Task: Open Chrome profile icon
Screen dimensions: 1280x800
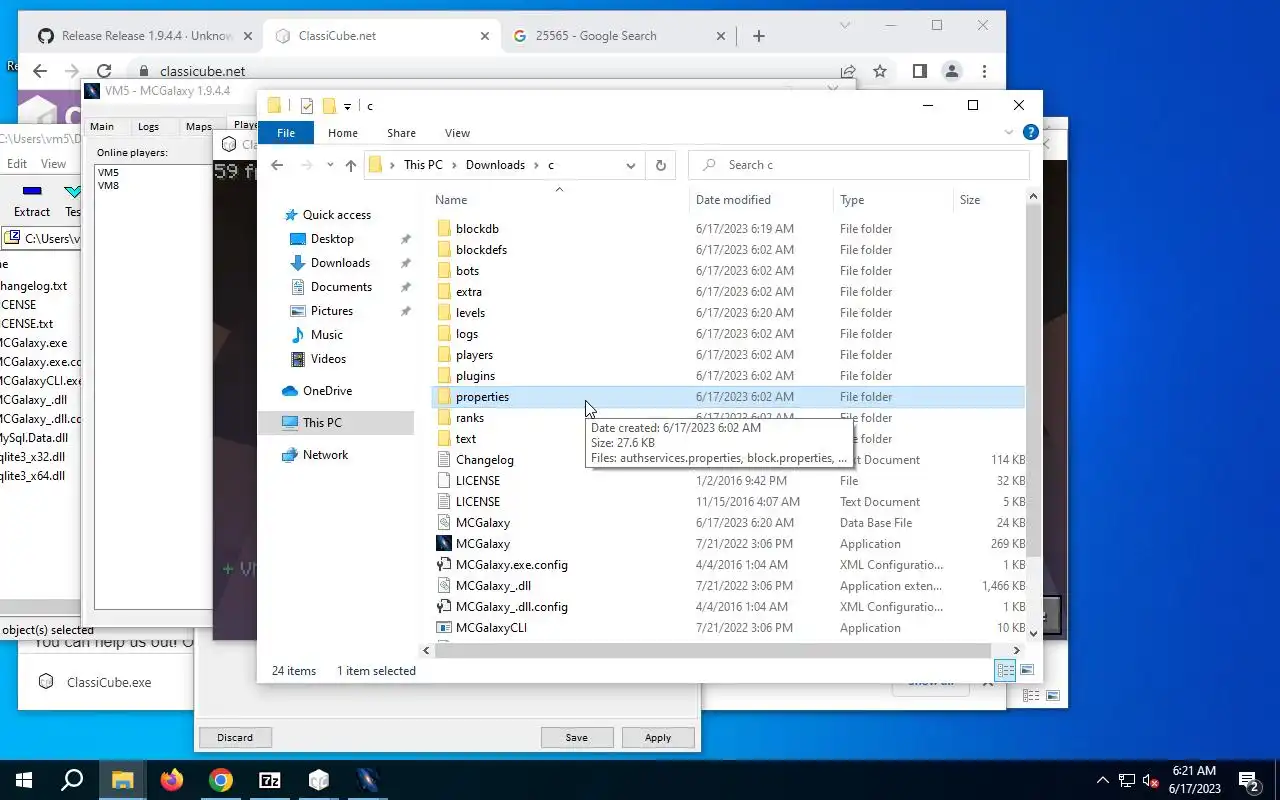Action: click(x=952, y=71)
